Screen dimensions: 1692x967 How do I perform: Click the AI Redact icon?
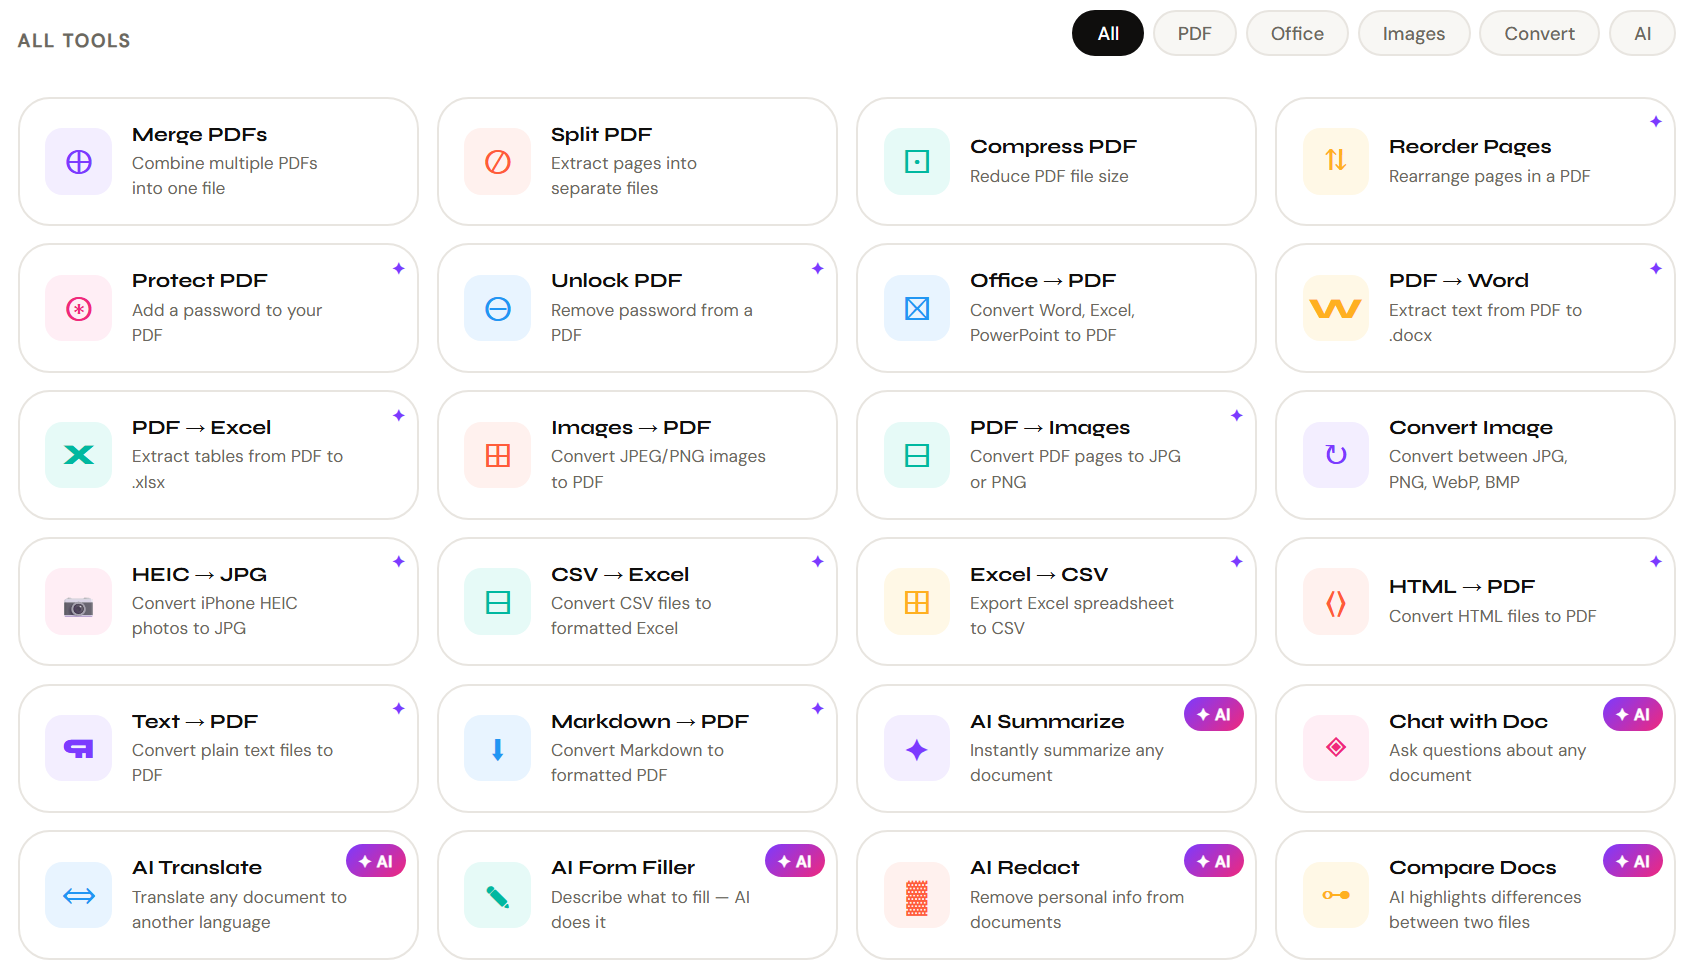(x=917, y=895)
